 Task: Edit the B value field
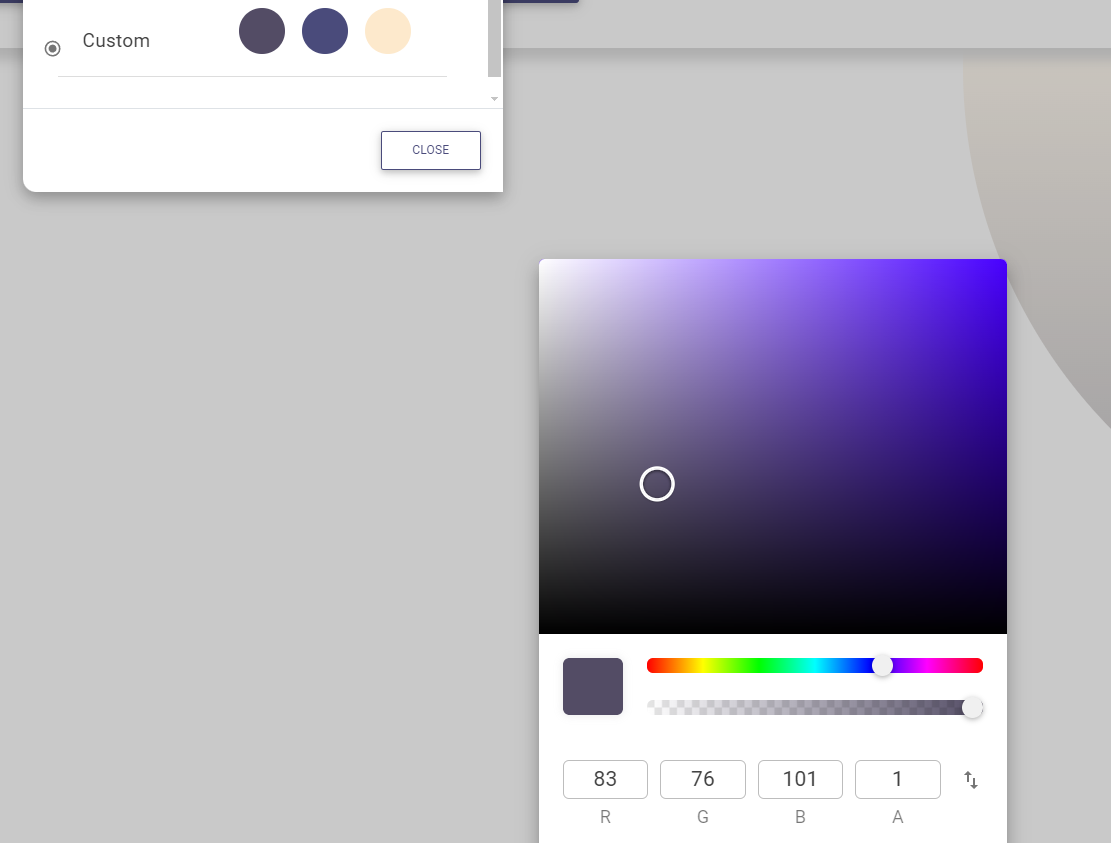800,779
